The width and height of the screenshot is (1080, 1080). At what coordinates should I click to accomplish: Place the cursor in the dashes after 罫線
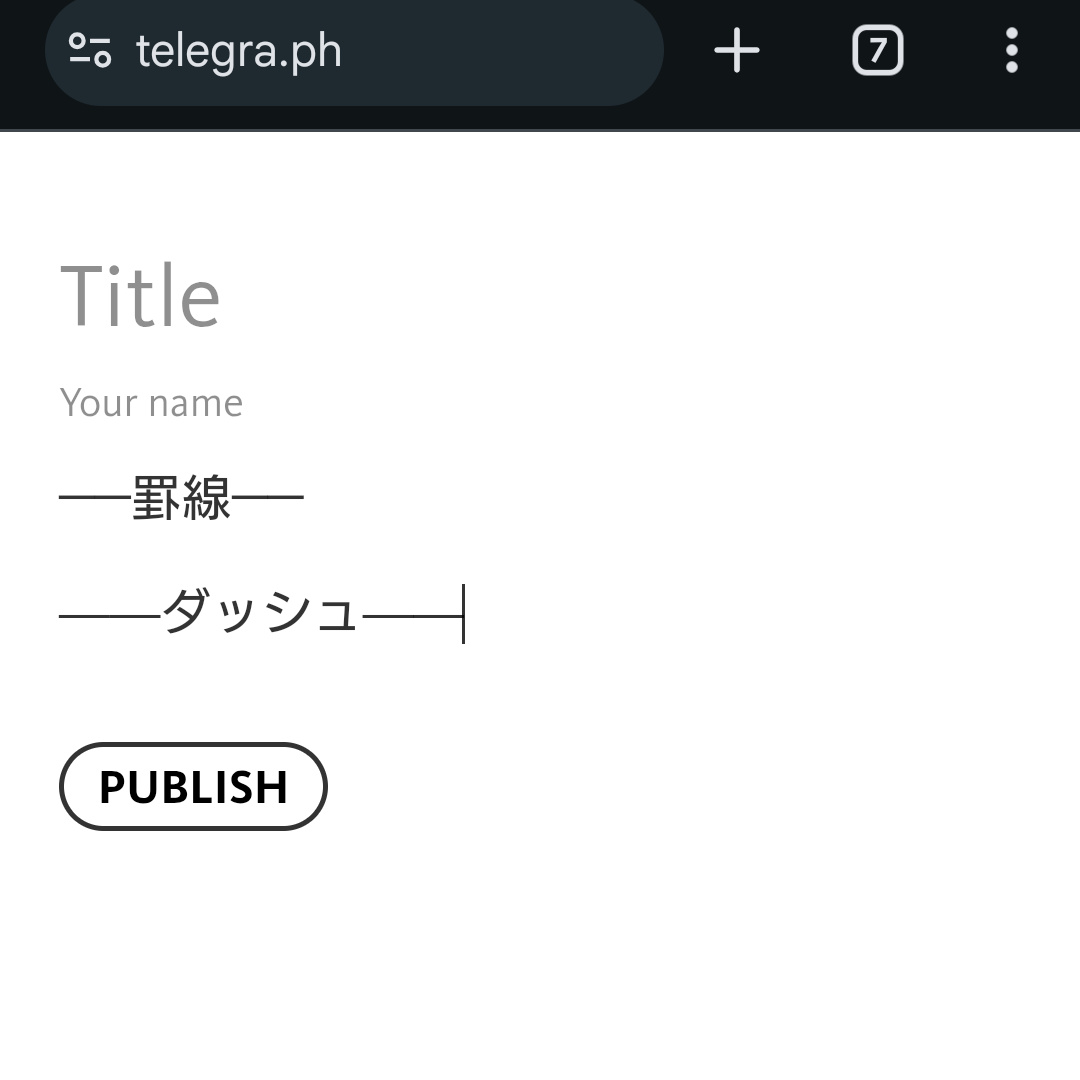pos(267,498)
